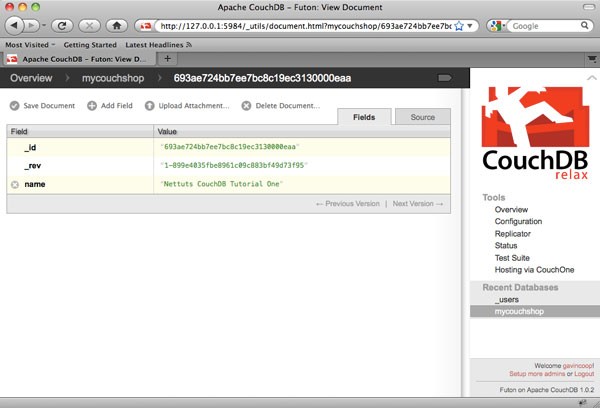Click the window toolbar toggle pill button

pyautogui.click(x=589, y=7)
